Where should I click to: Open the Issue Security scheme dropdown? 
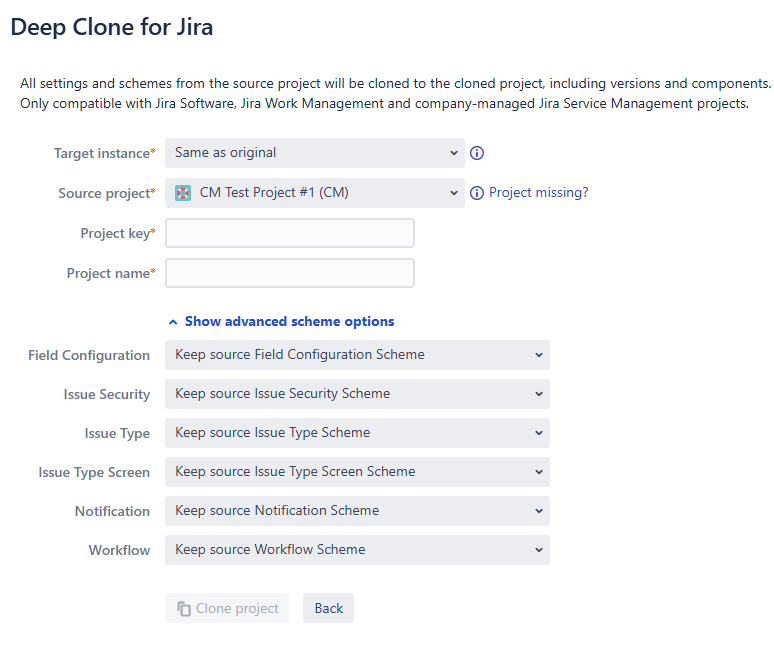click(x=357, y=394)
